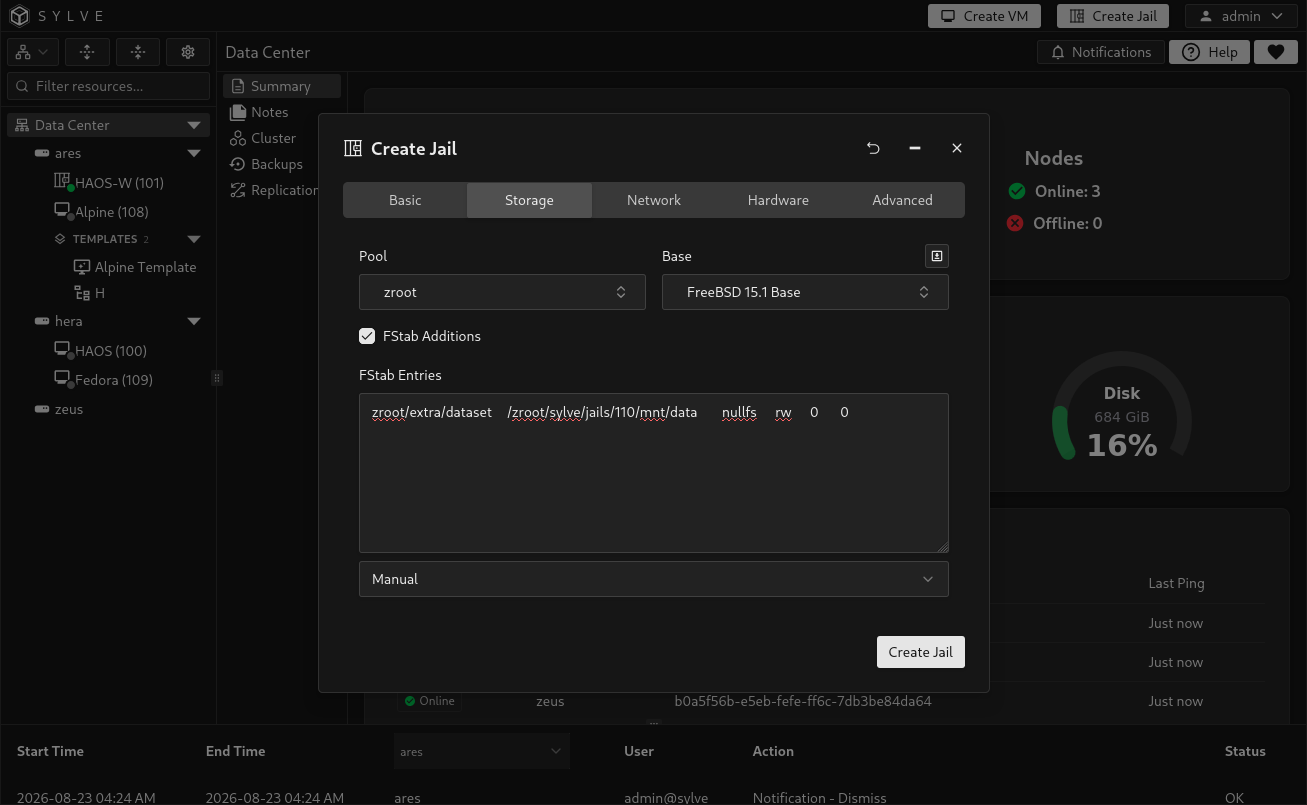Click in the Filter resources field

tap(109, 86)
